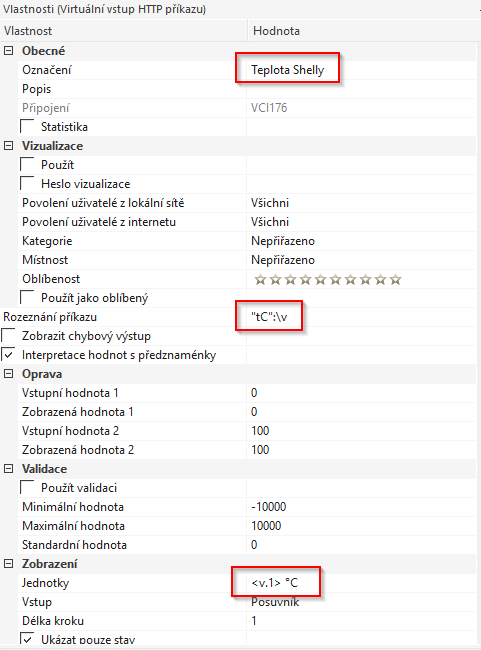Viewport: 481px width, 650px height.
Task: Uncheck Interpretace hodnot s předznaménky
Action: 8,355
